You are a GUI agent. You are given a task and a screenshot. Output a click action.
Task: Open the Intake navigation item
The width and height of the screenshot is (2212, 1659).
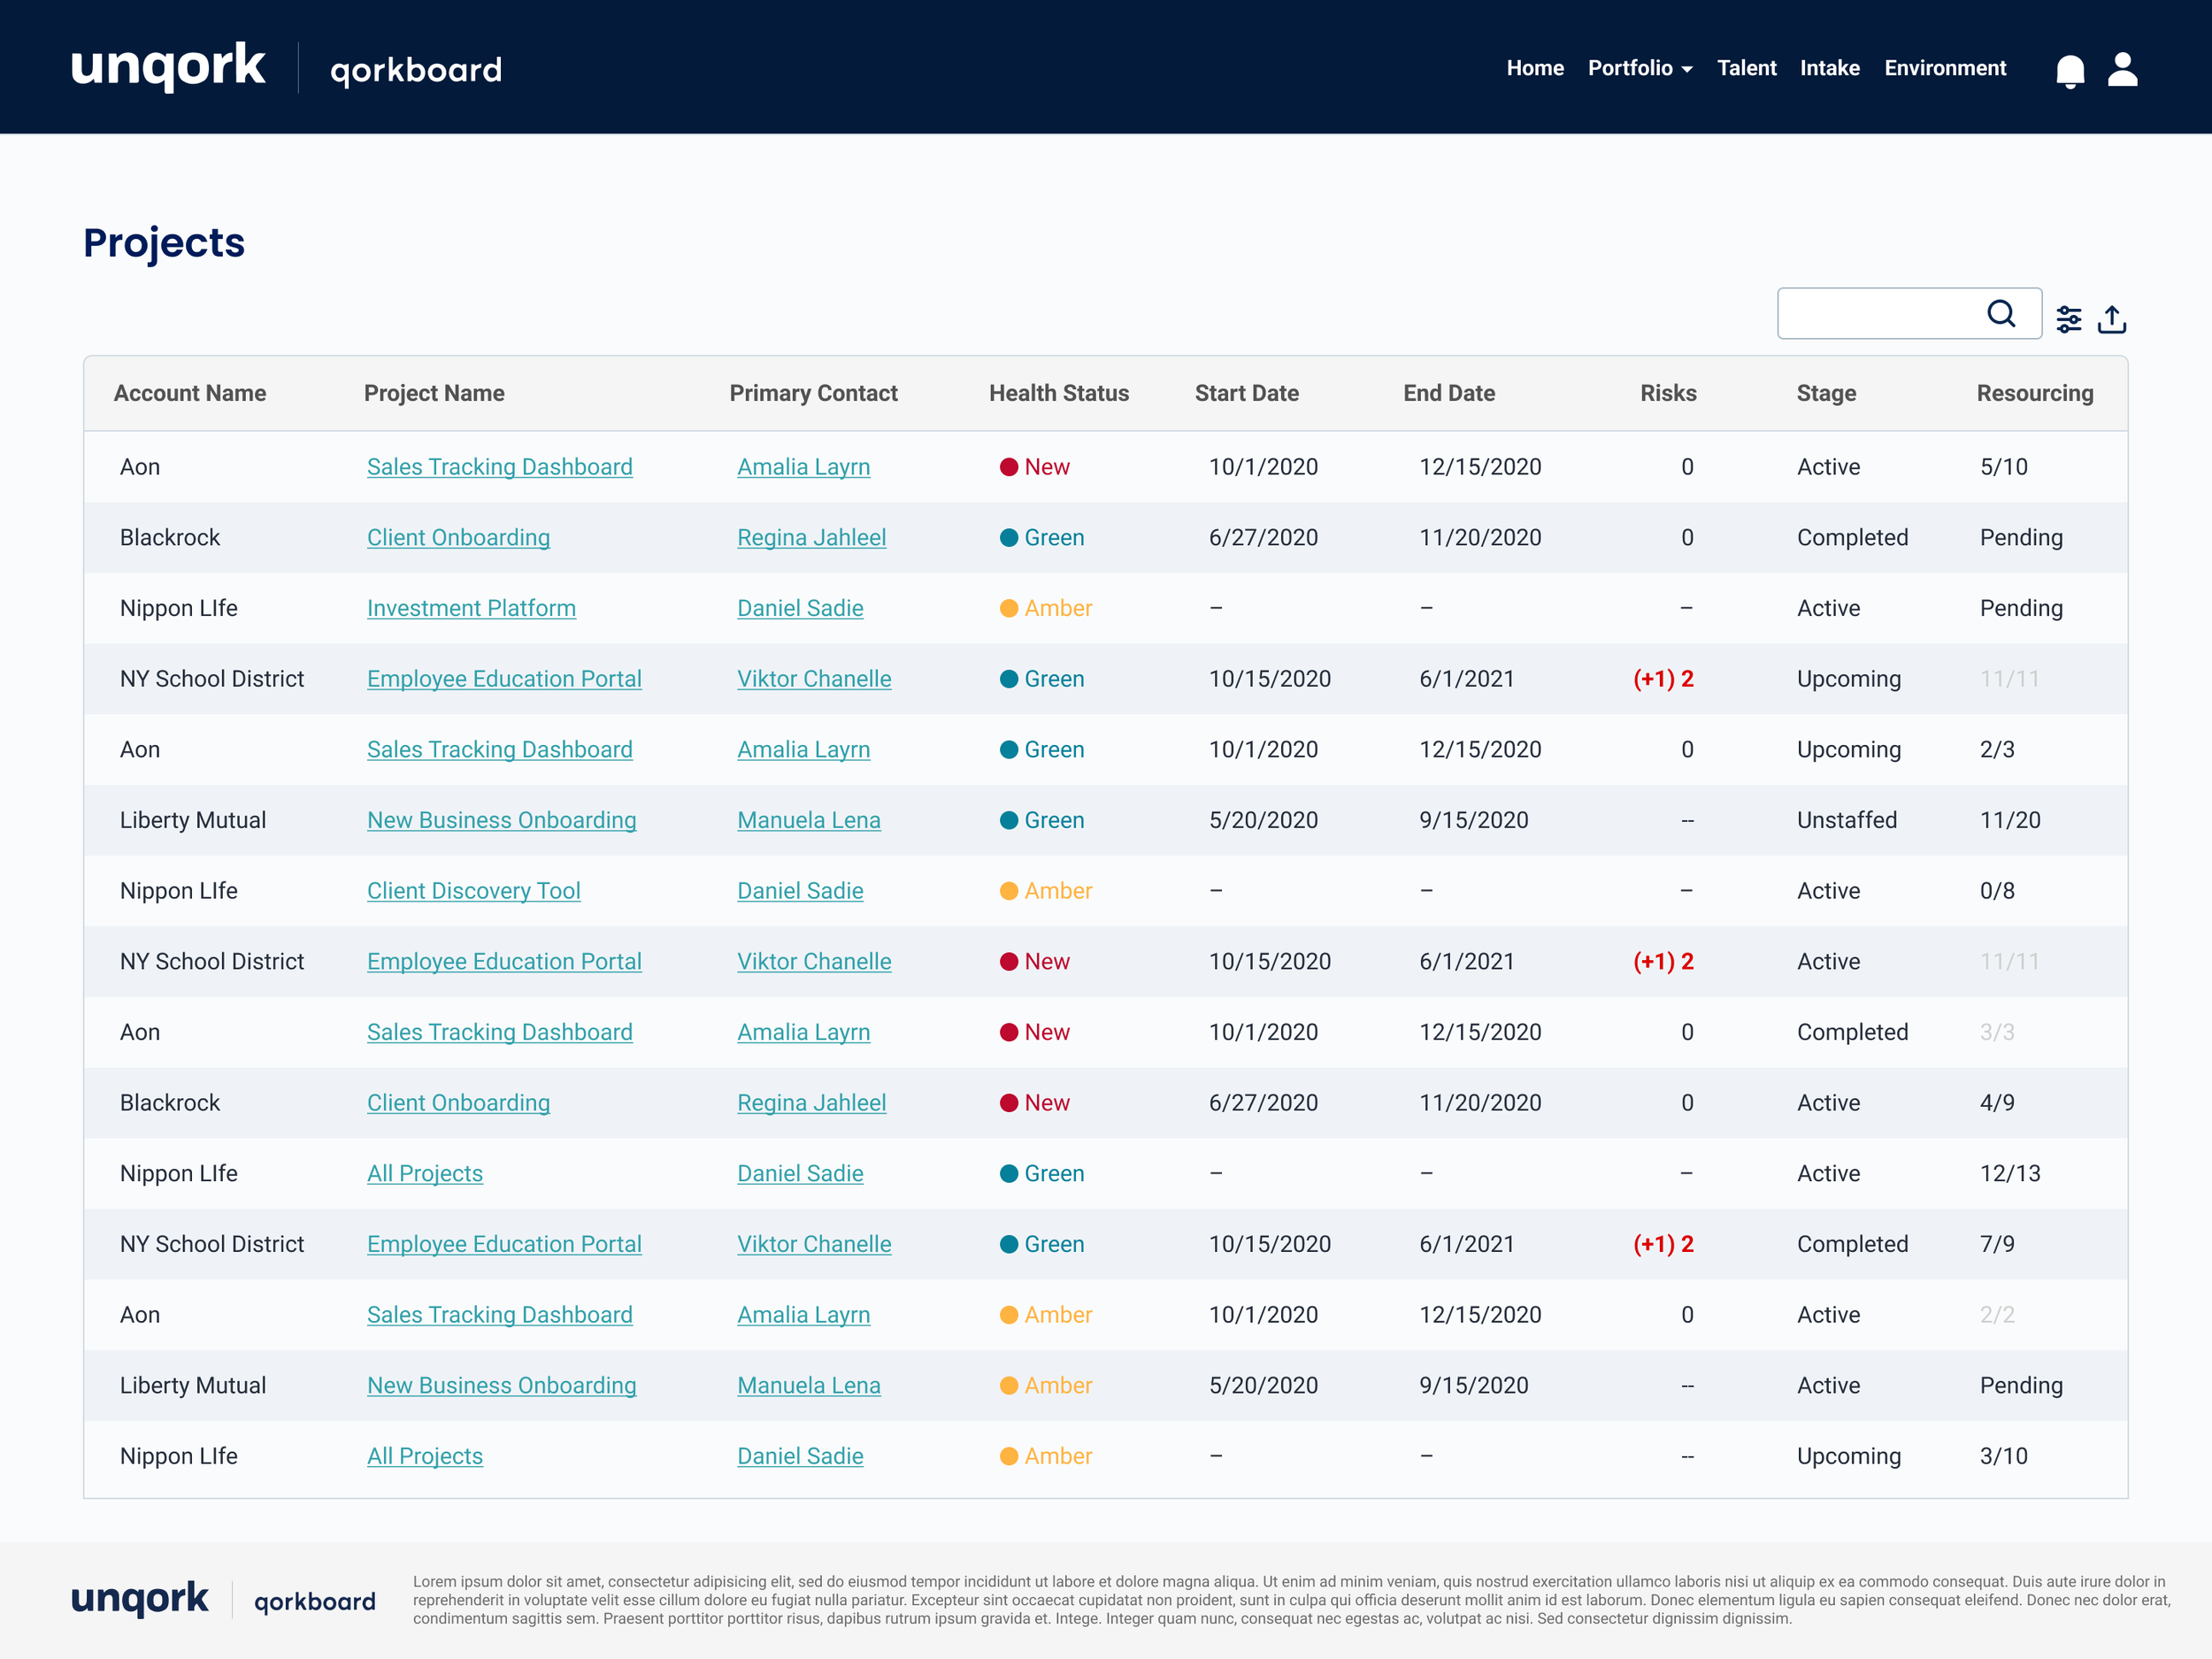click(1829, 68)
